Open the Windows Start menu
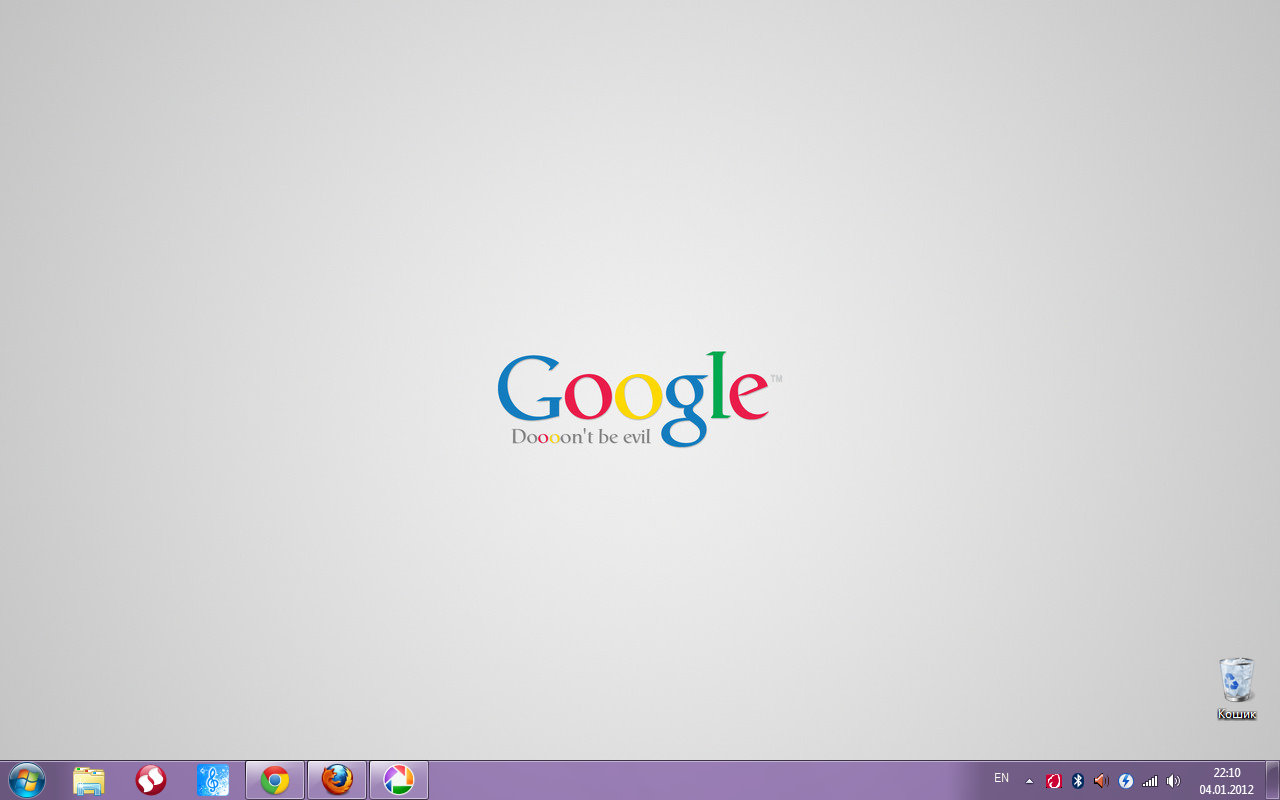This screenshot has width=1280, height=800. click(26, 780)
